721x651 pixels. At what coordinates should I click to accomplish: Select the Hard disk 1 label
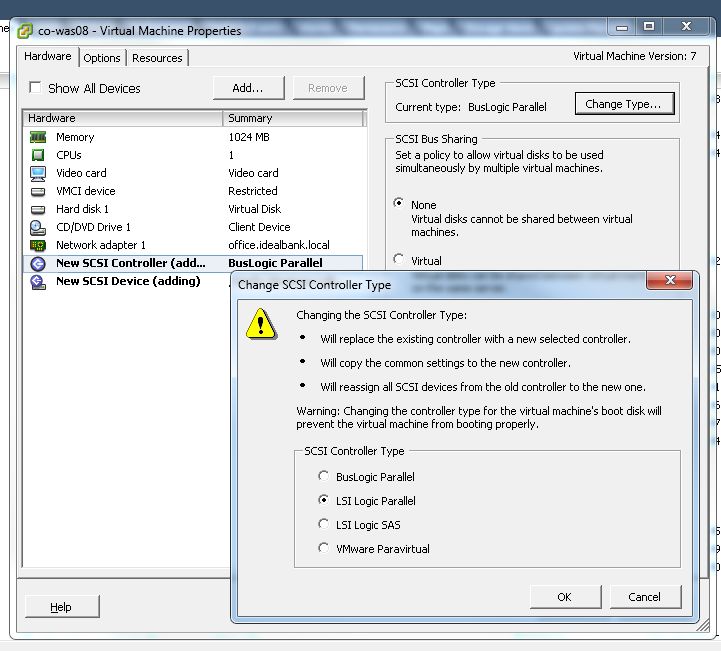coord(82,209)
